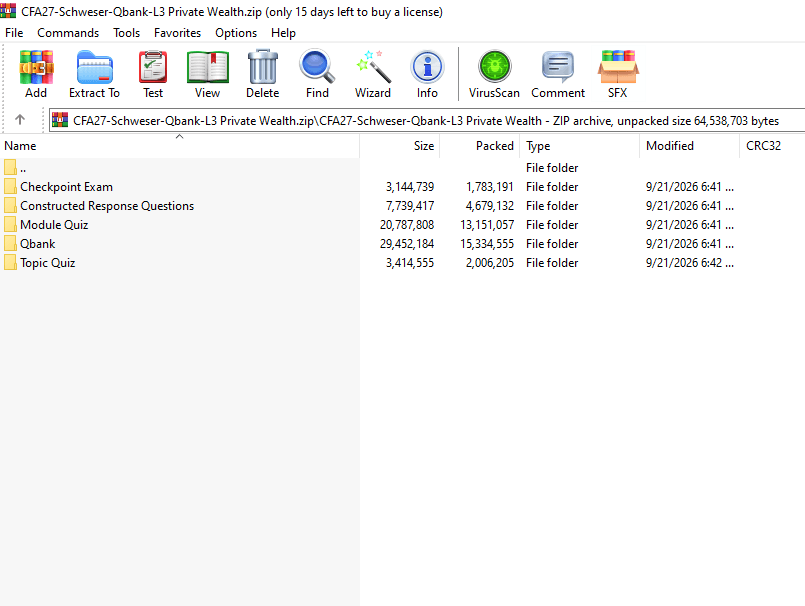Click the Delete trash bin icon
The width and height of the screenshot is (805, 606).
pos(263,73)
